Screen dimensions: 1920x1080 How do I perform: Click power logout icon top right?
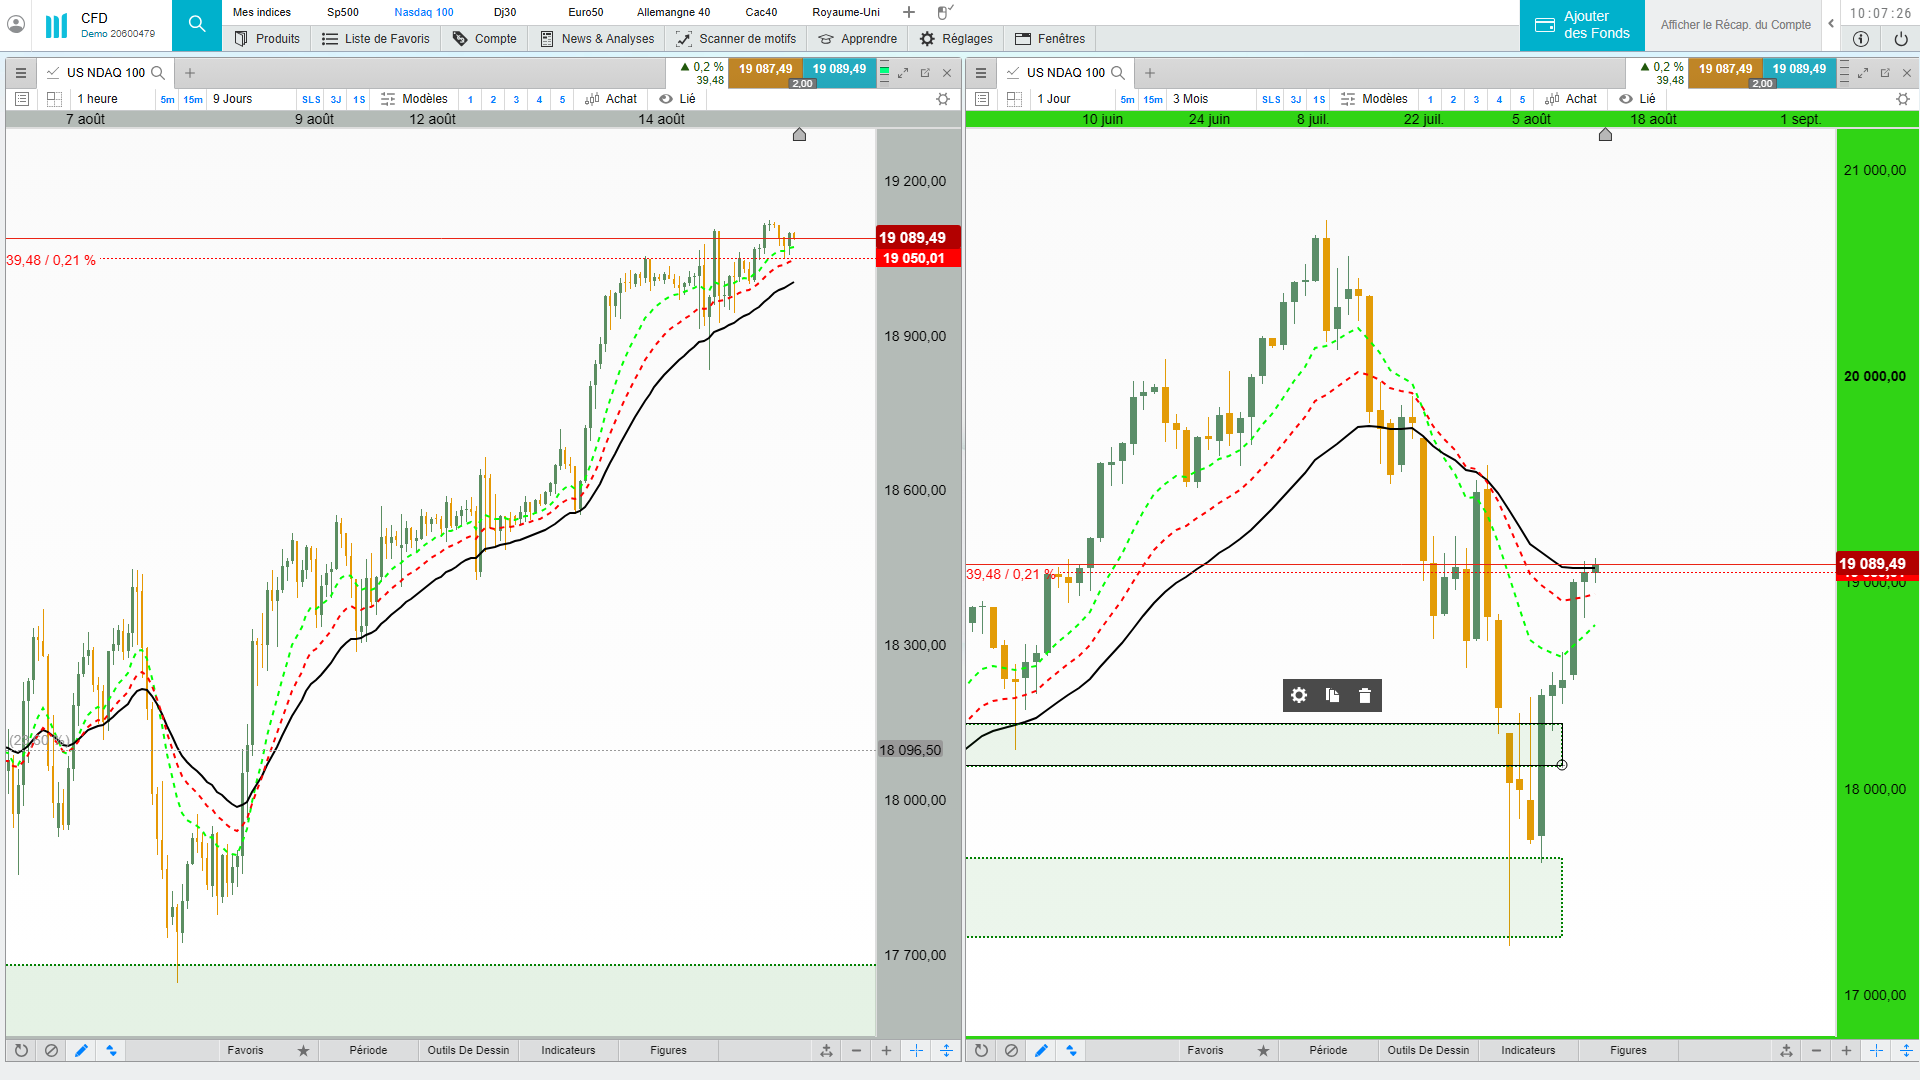(x=1901, y=39)
